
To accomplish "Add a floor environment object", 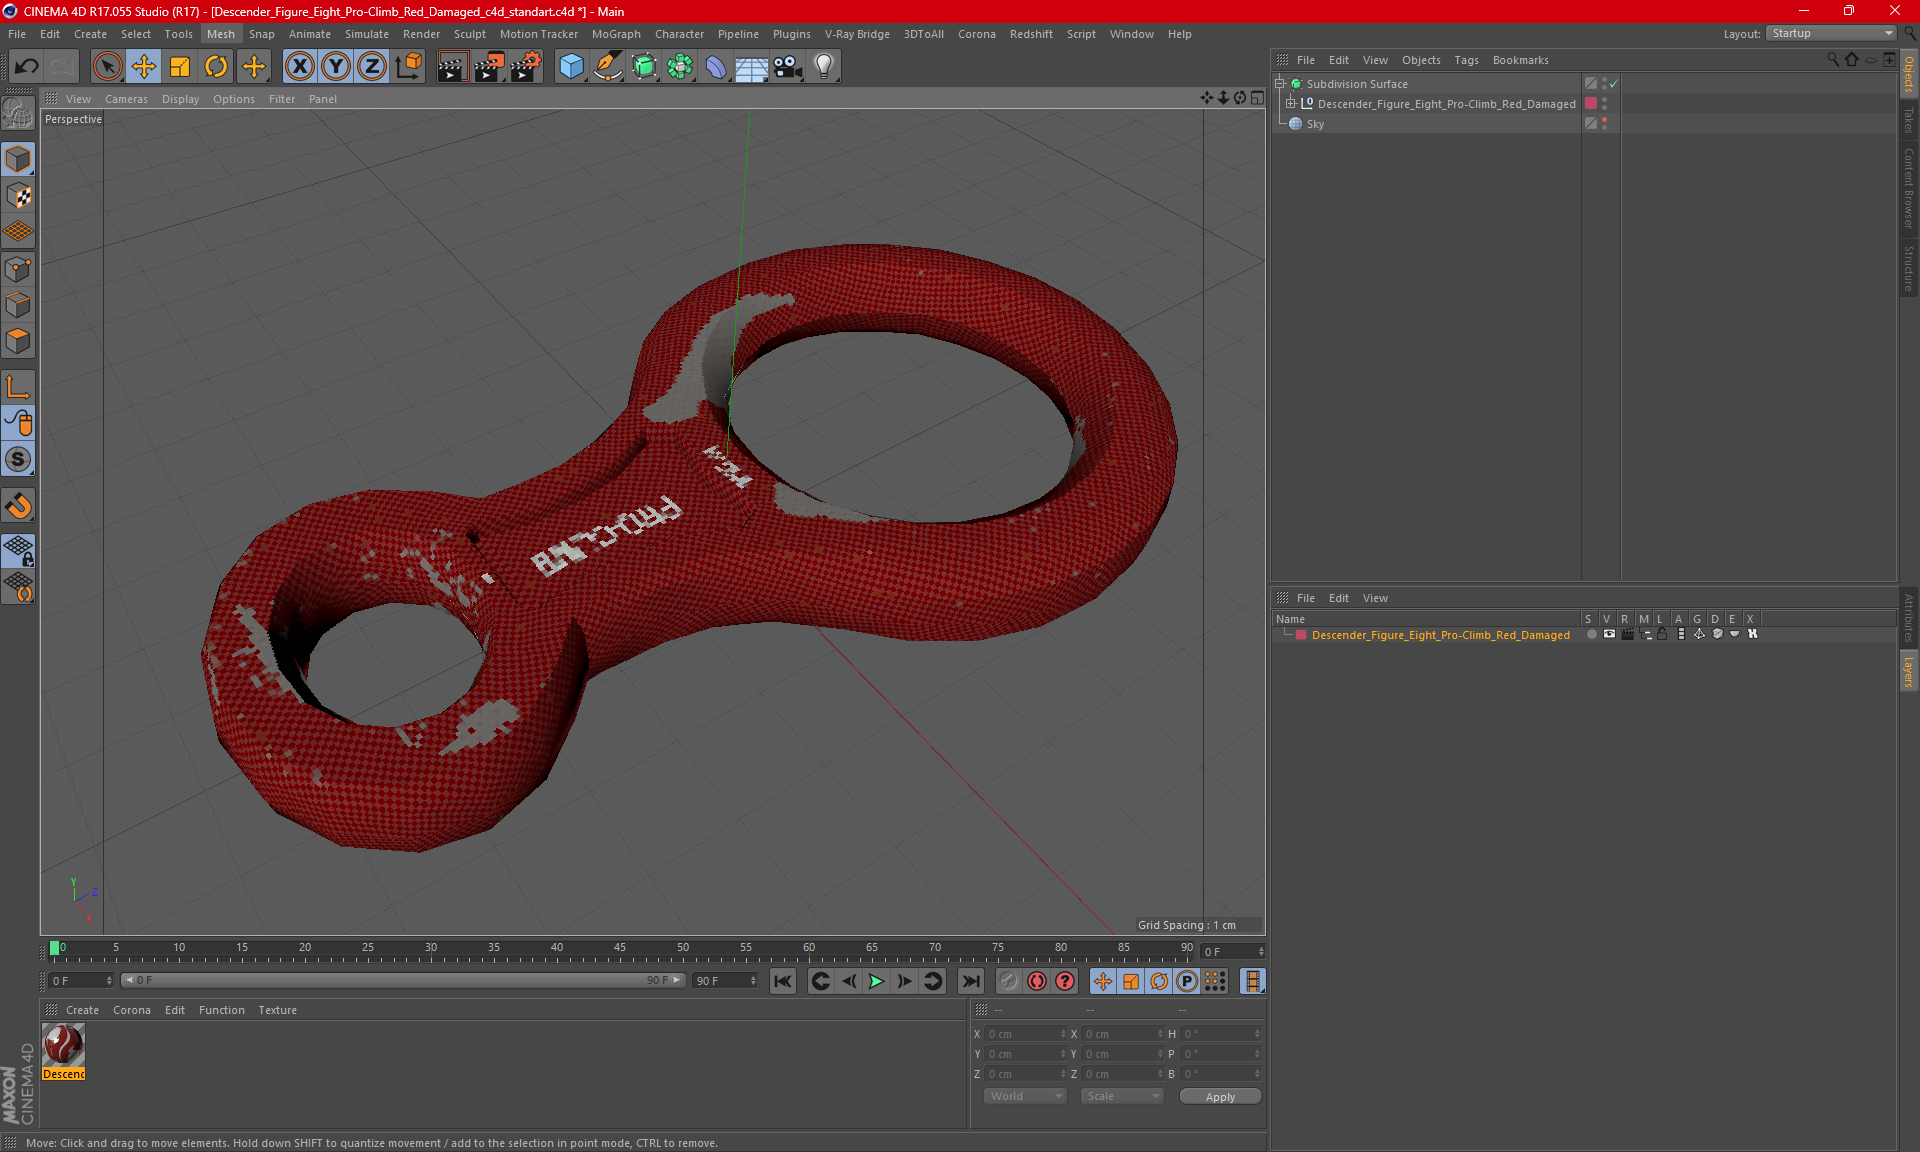I will coord(751,67).
